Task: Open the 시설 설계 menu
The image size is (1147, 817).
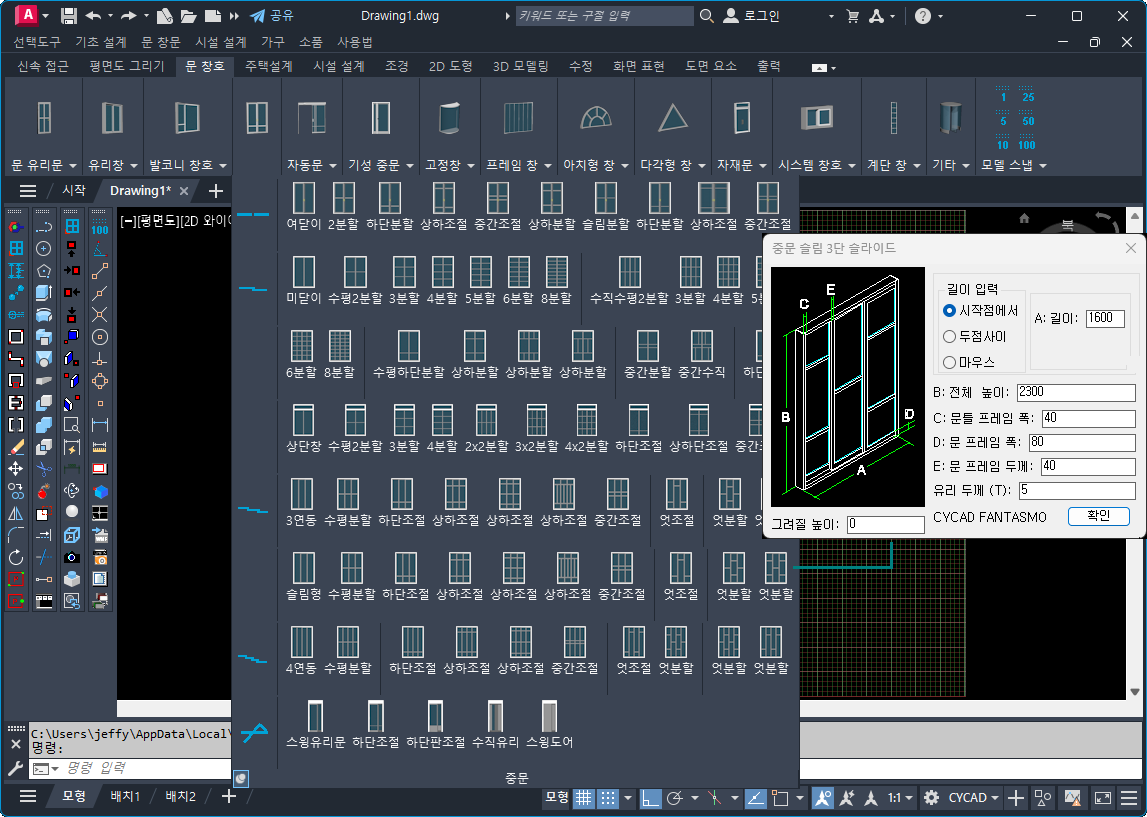Action: point(220,42)
